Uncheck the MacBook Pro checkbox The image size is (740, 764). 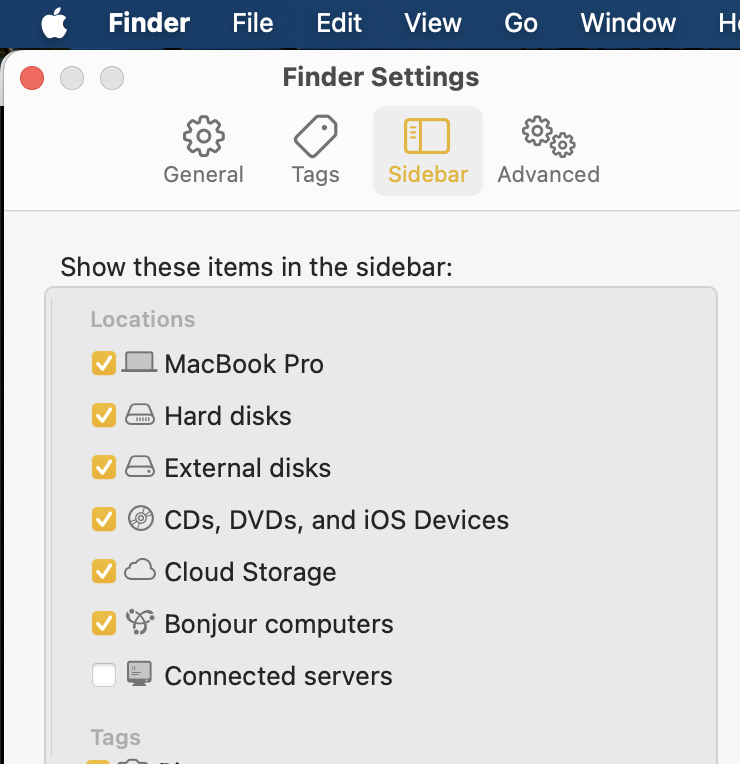103,363
